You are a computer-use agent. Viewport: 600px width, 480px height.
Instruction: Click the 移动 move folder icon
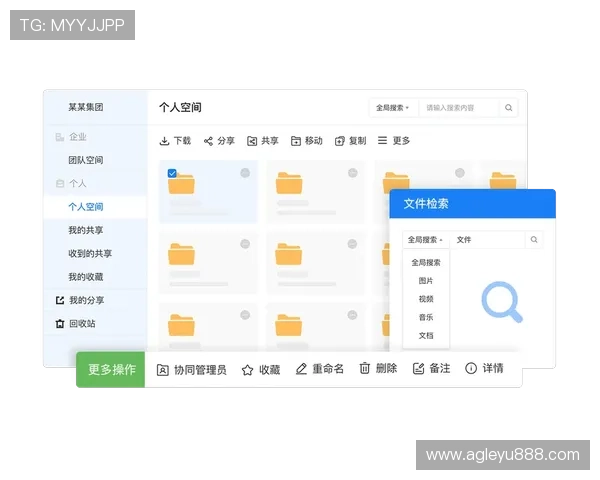[x=296, y=141]
